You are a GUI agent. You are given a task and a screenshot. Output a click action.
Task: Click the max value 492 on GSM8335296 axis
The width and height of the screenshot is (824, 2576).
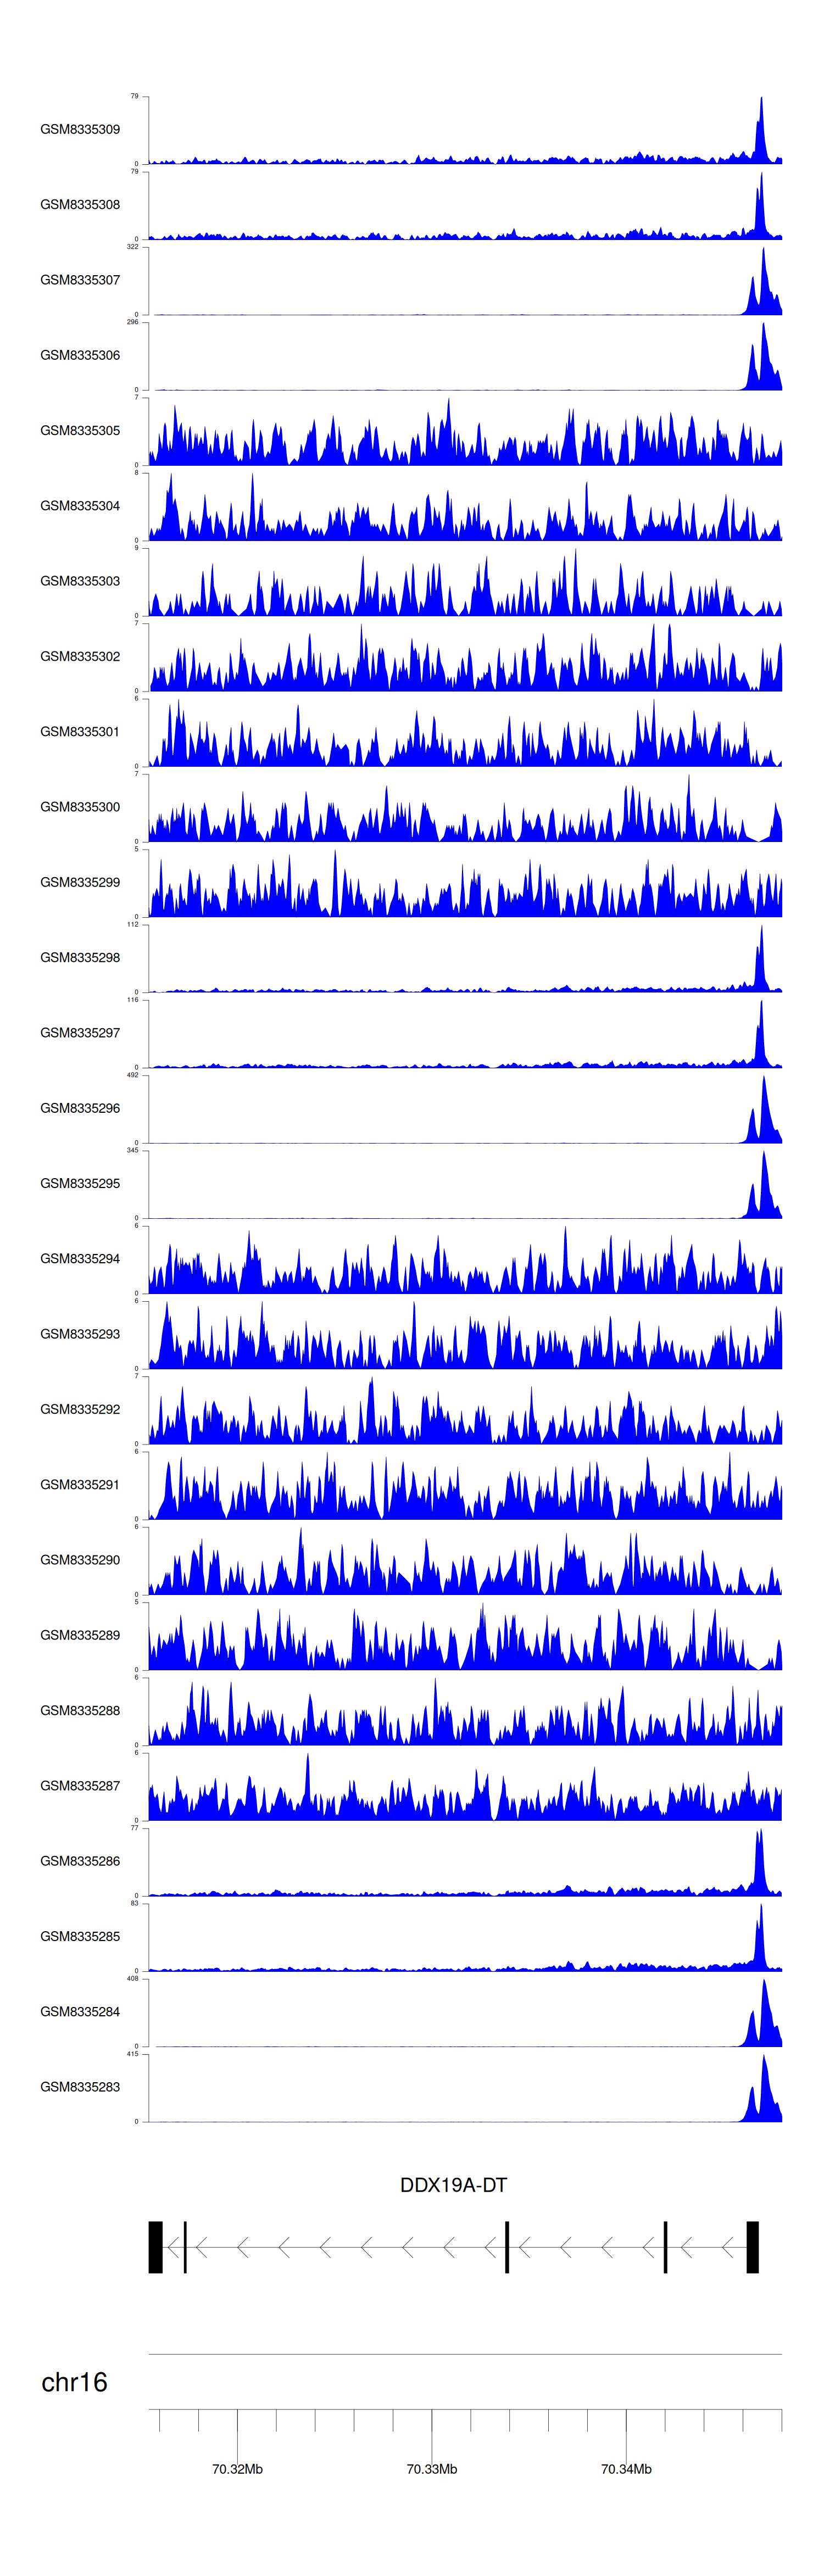(133, 1075)
